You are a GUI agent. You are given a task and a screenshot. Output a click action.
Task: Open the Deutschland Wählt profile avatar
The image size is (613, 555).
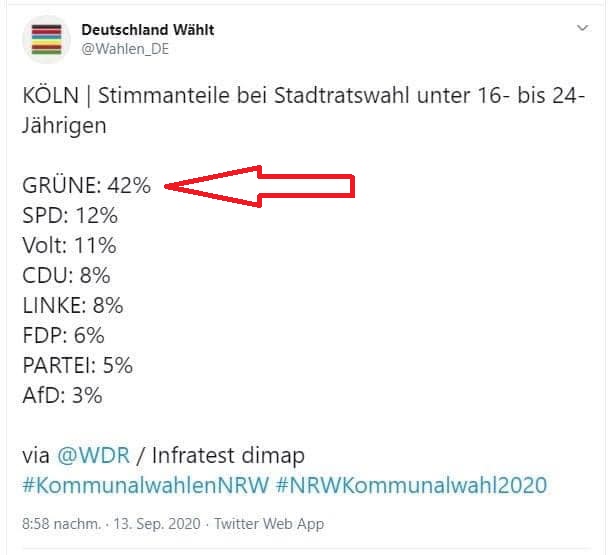[x=47, y=39]
